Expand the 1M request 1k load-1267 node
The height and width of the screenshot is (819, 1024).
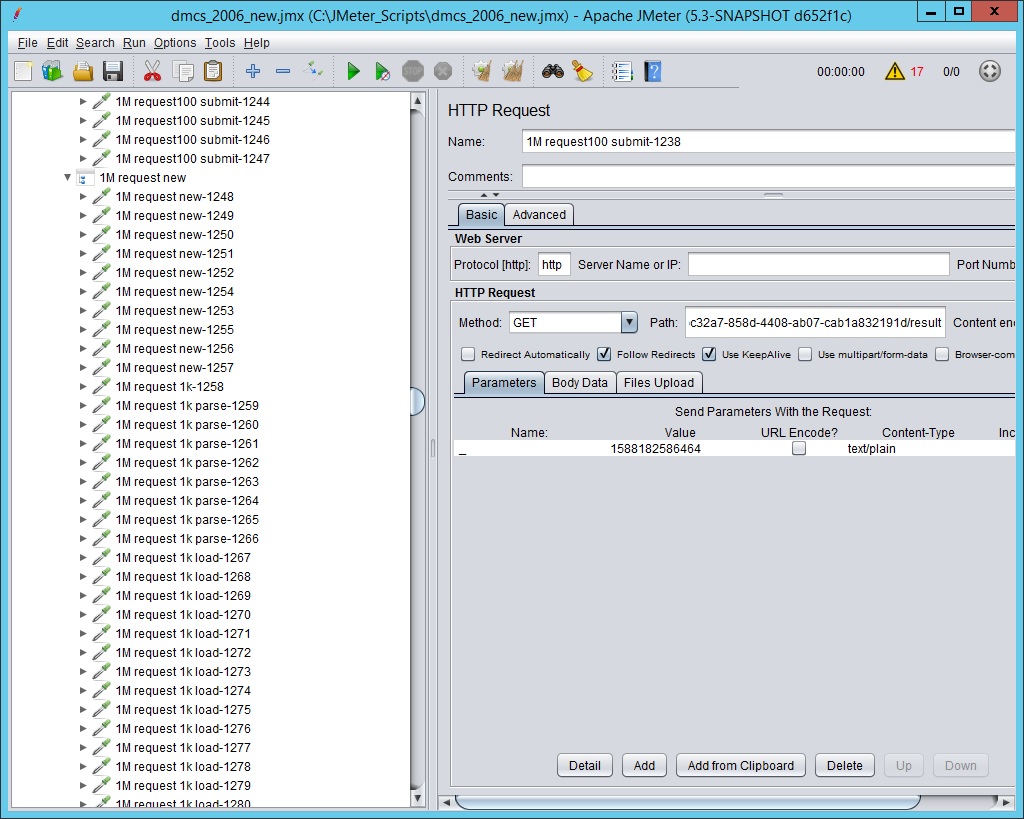tap(85, 558)
